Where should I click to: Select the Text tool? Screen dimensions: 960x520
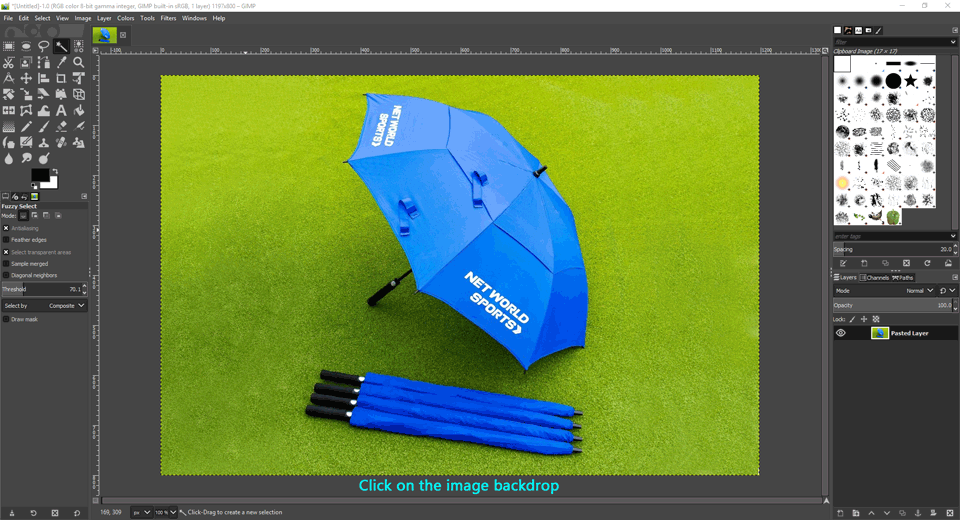click(x=61, y=110)
